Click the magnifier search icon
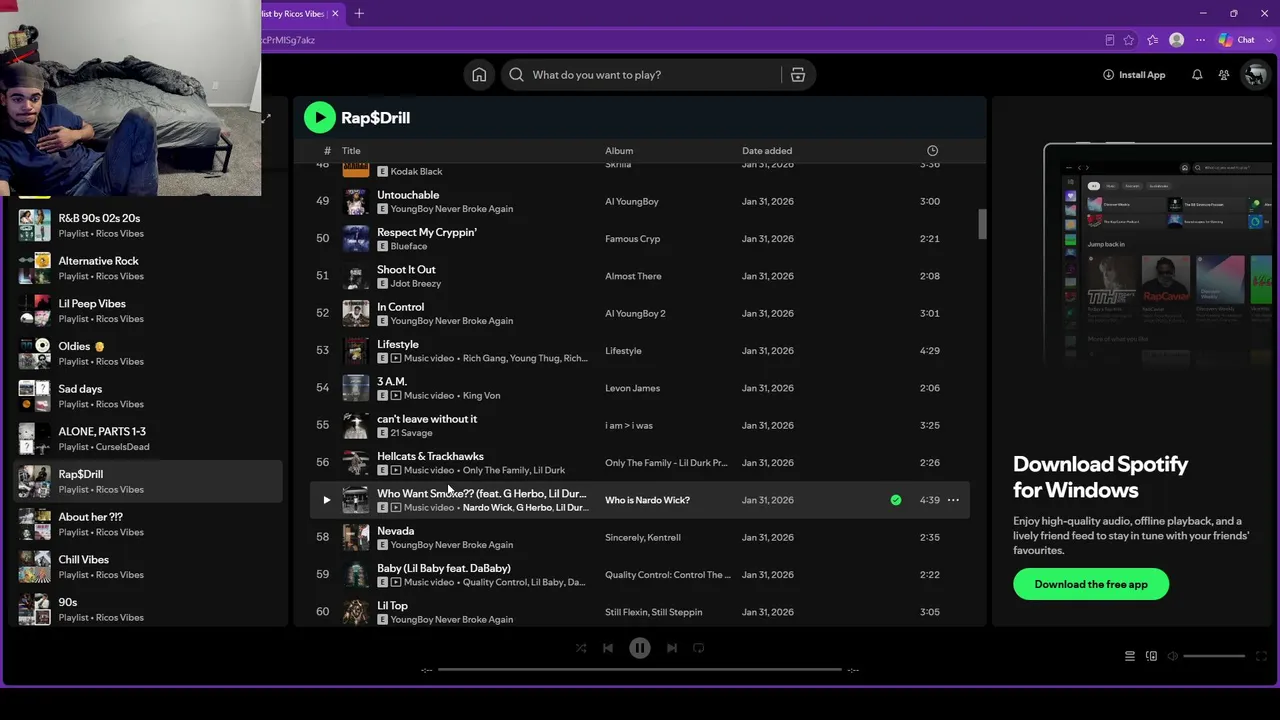1280x720 pixels. 516,75
